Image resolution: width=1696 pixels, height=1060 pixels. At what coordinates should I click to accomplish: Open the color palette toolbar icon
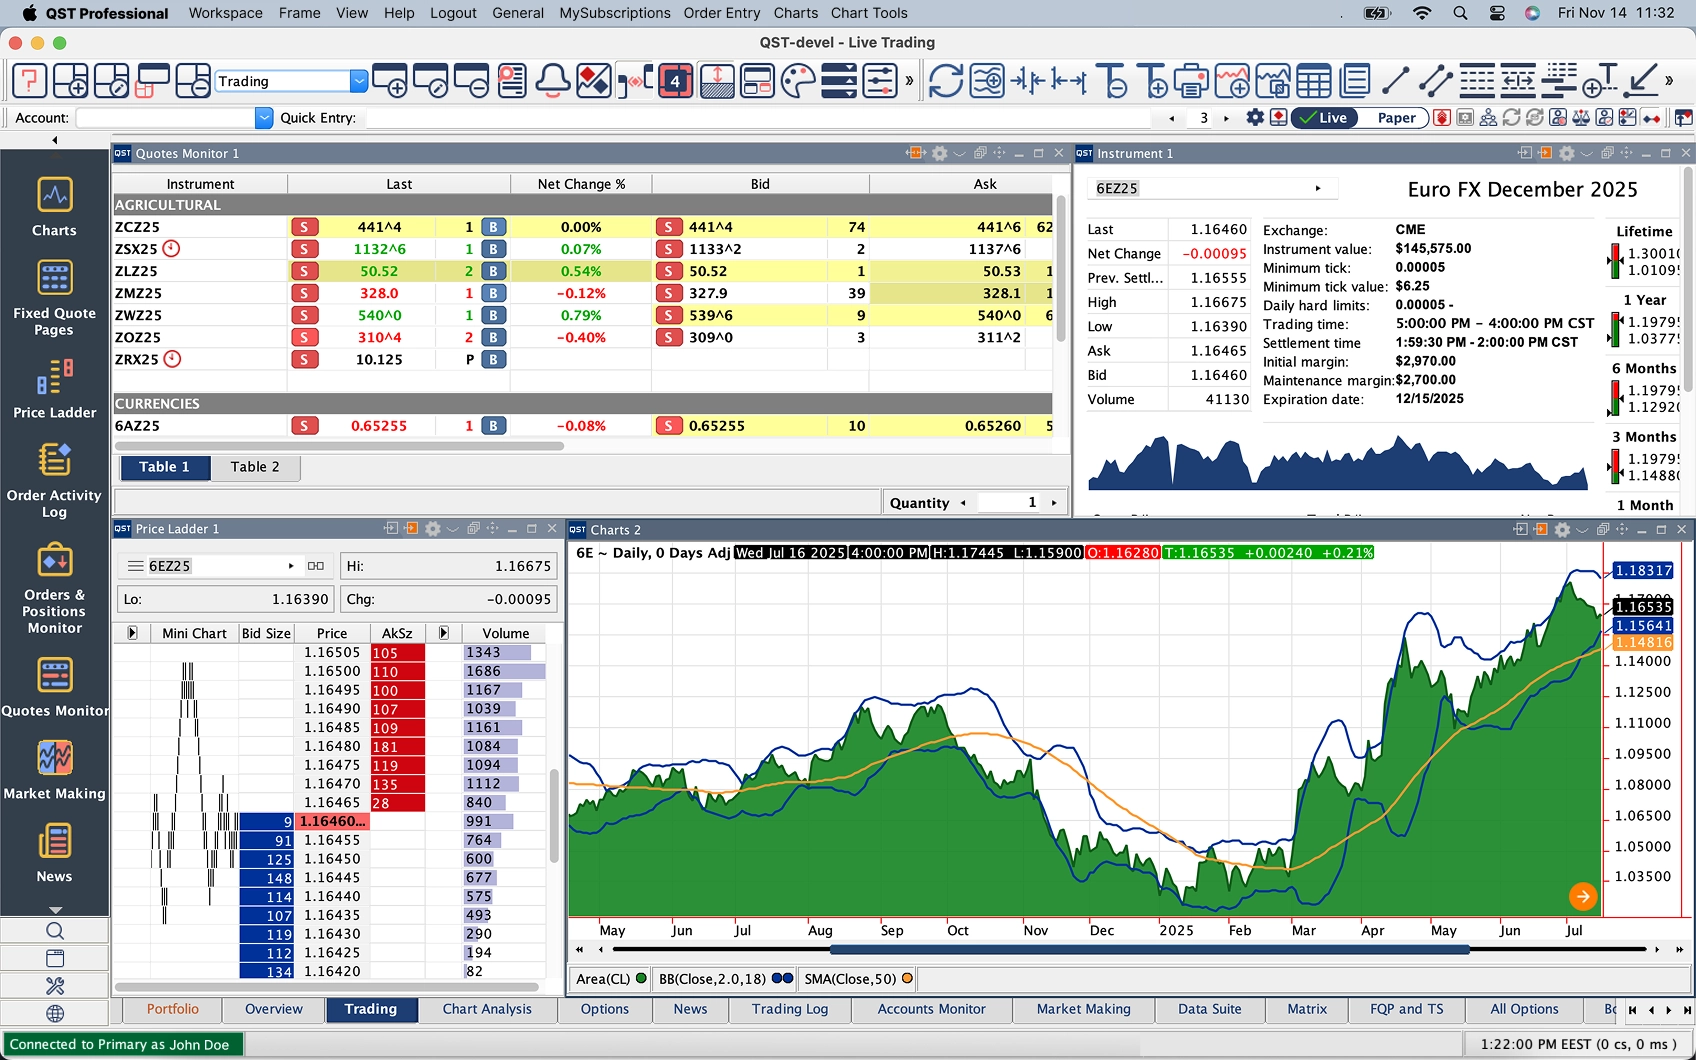(x=798, y=80)
